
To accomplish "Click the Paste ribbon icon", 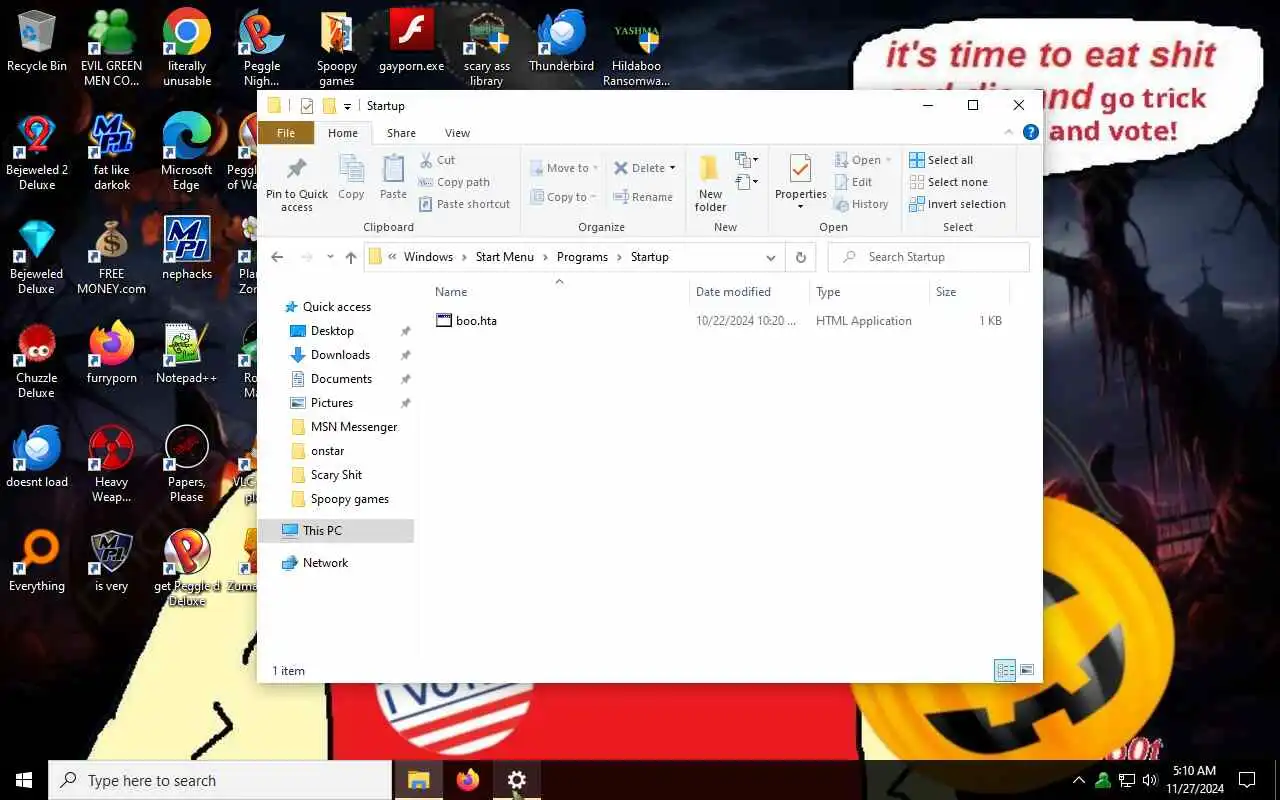I will click(x=393, y=177).
